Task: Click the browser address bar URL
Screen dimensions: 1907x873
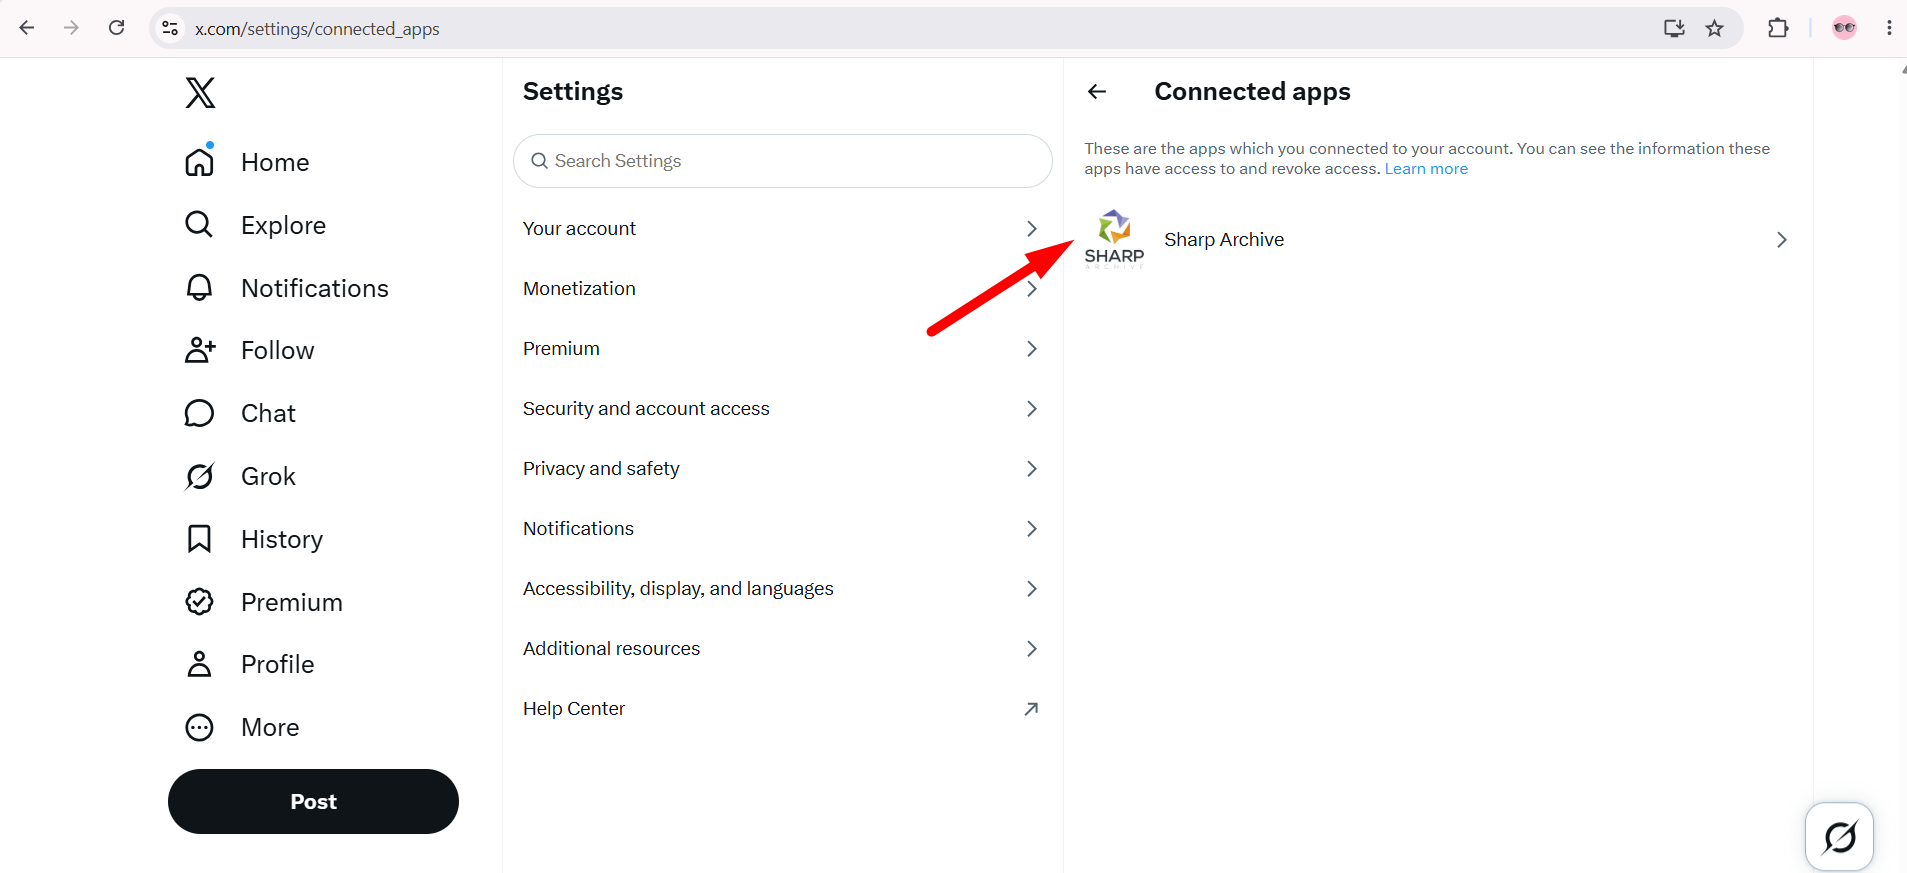Action: click(x=317, y=29)
